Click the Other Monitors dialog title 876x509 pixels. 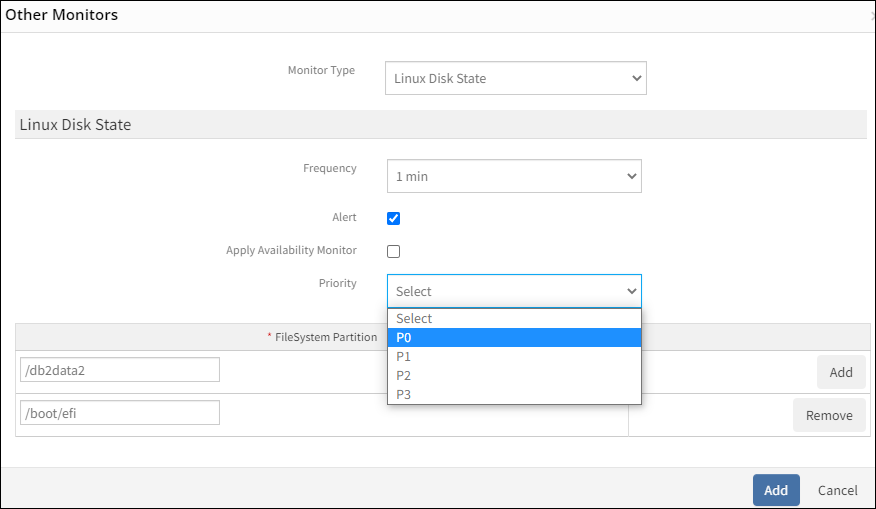click(61, 15)
